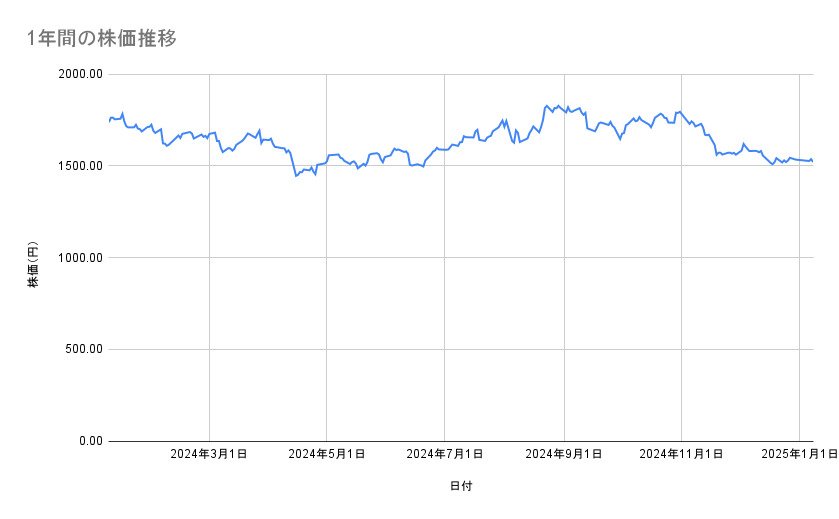This screenshot has height=519, width=839.
Task: Select the horizontal axis title 日付
Action: pyautogui.click(x=461, y=486)
